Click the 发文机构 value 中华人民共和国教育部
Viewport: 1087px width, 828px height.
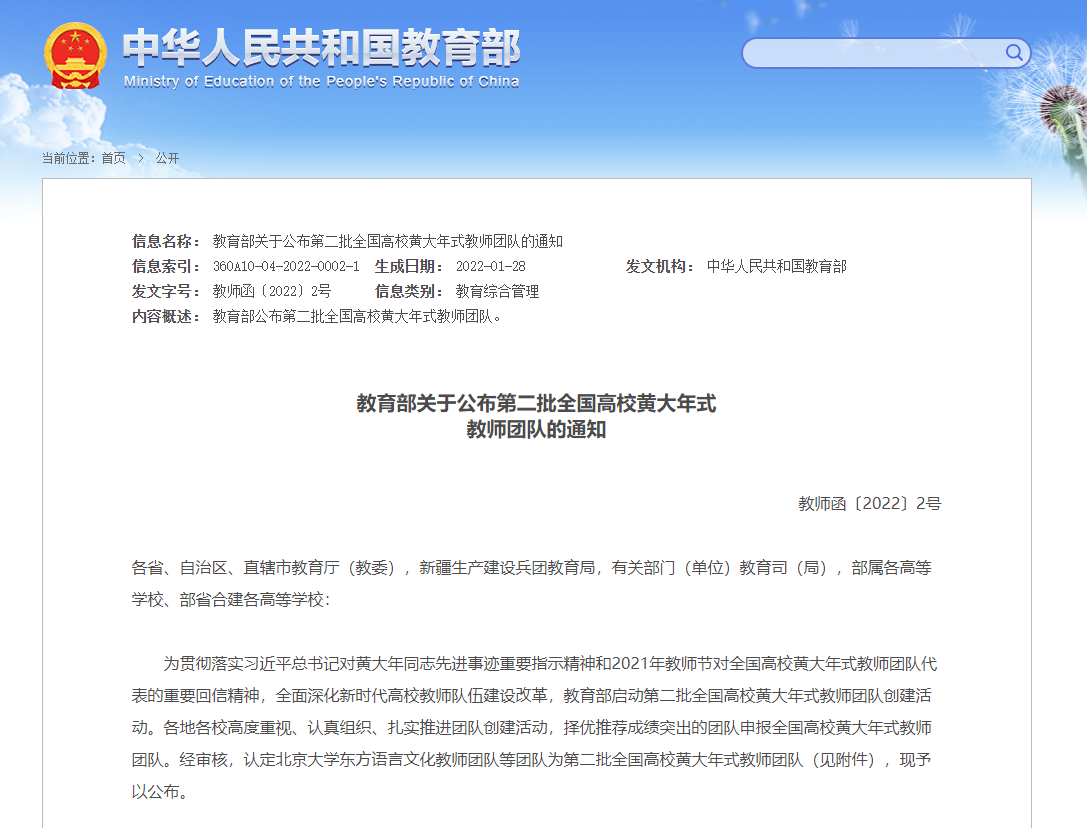[776, 266]
